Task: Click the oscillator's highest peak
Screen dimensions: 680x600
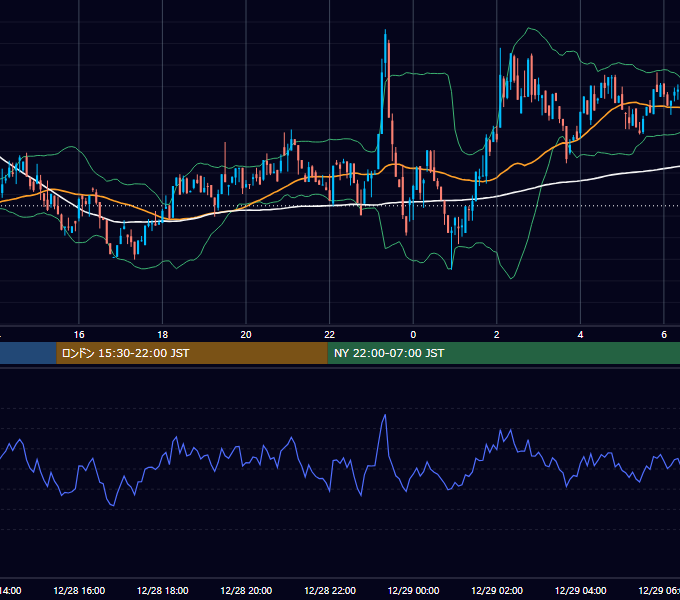Action: click(x=385, y=415)
